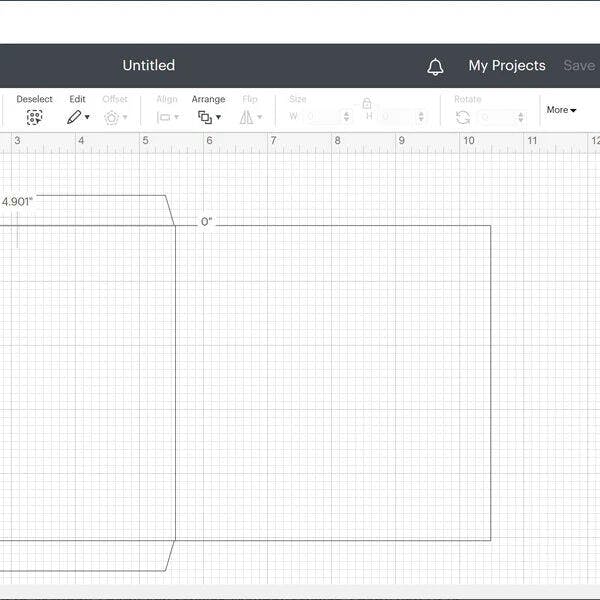Open My Projects

[x=507, y=66]
